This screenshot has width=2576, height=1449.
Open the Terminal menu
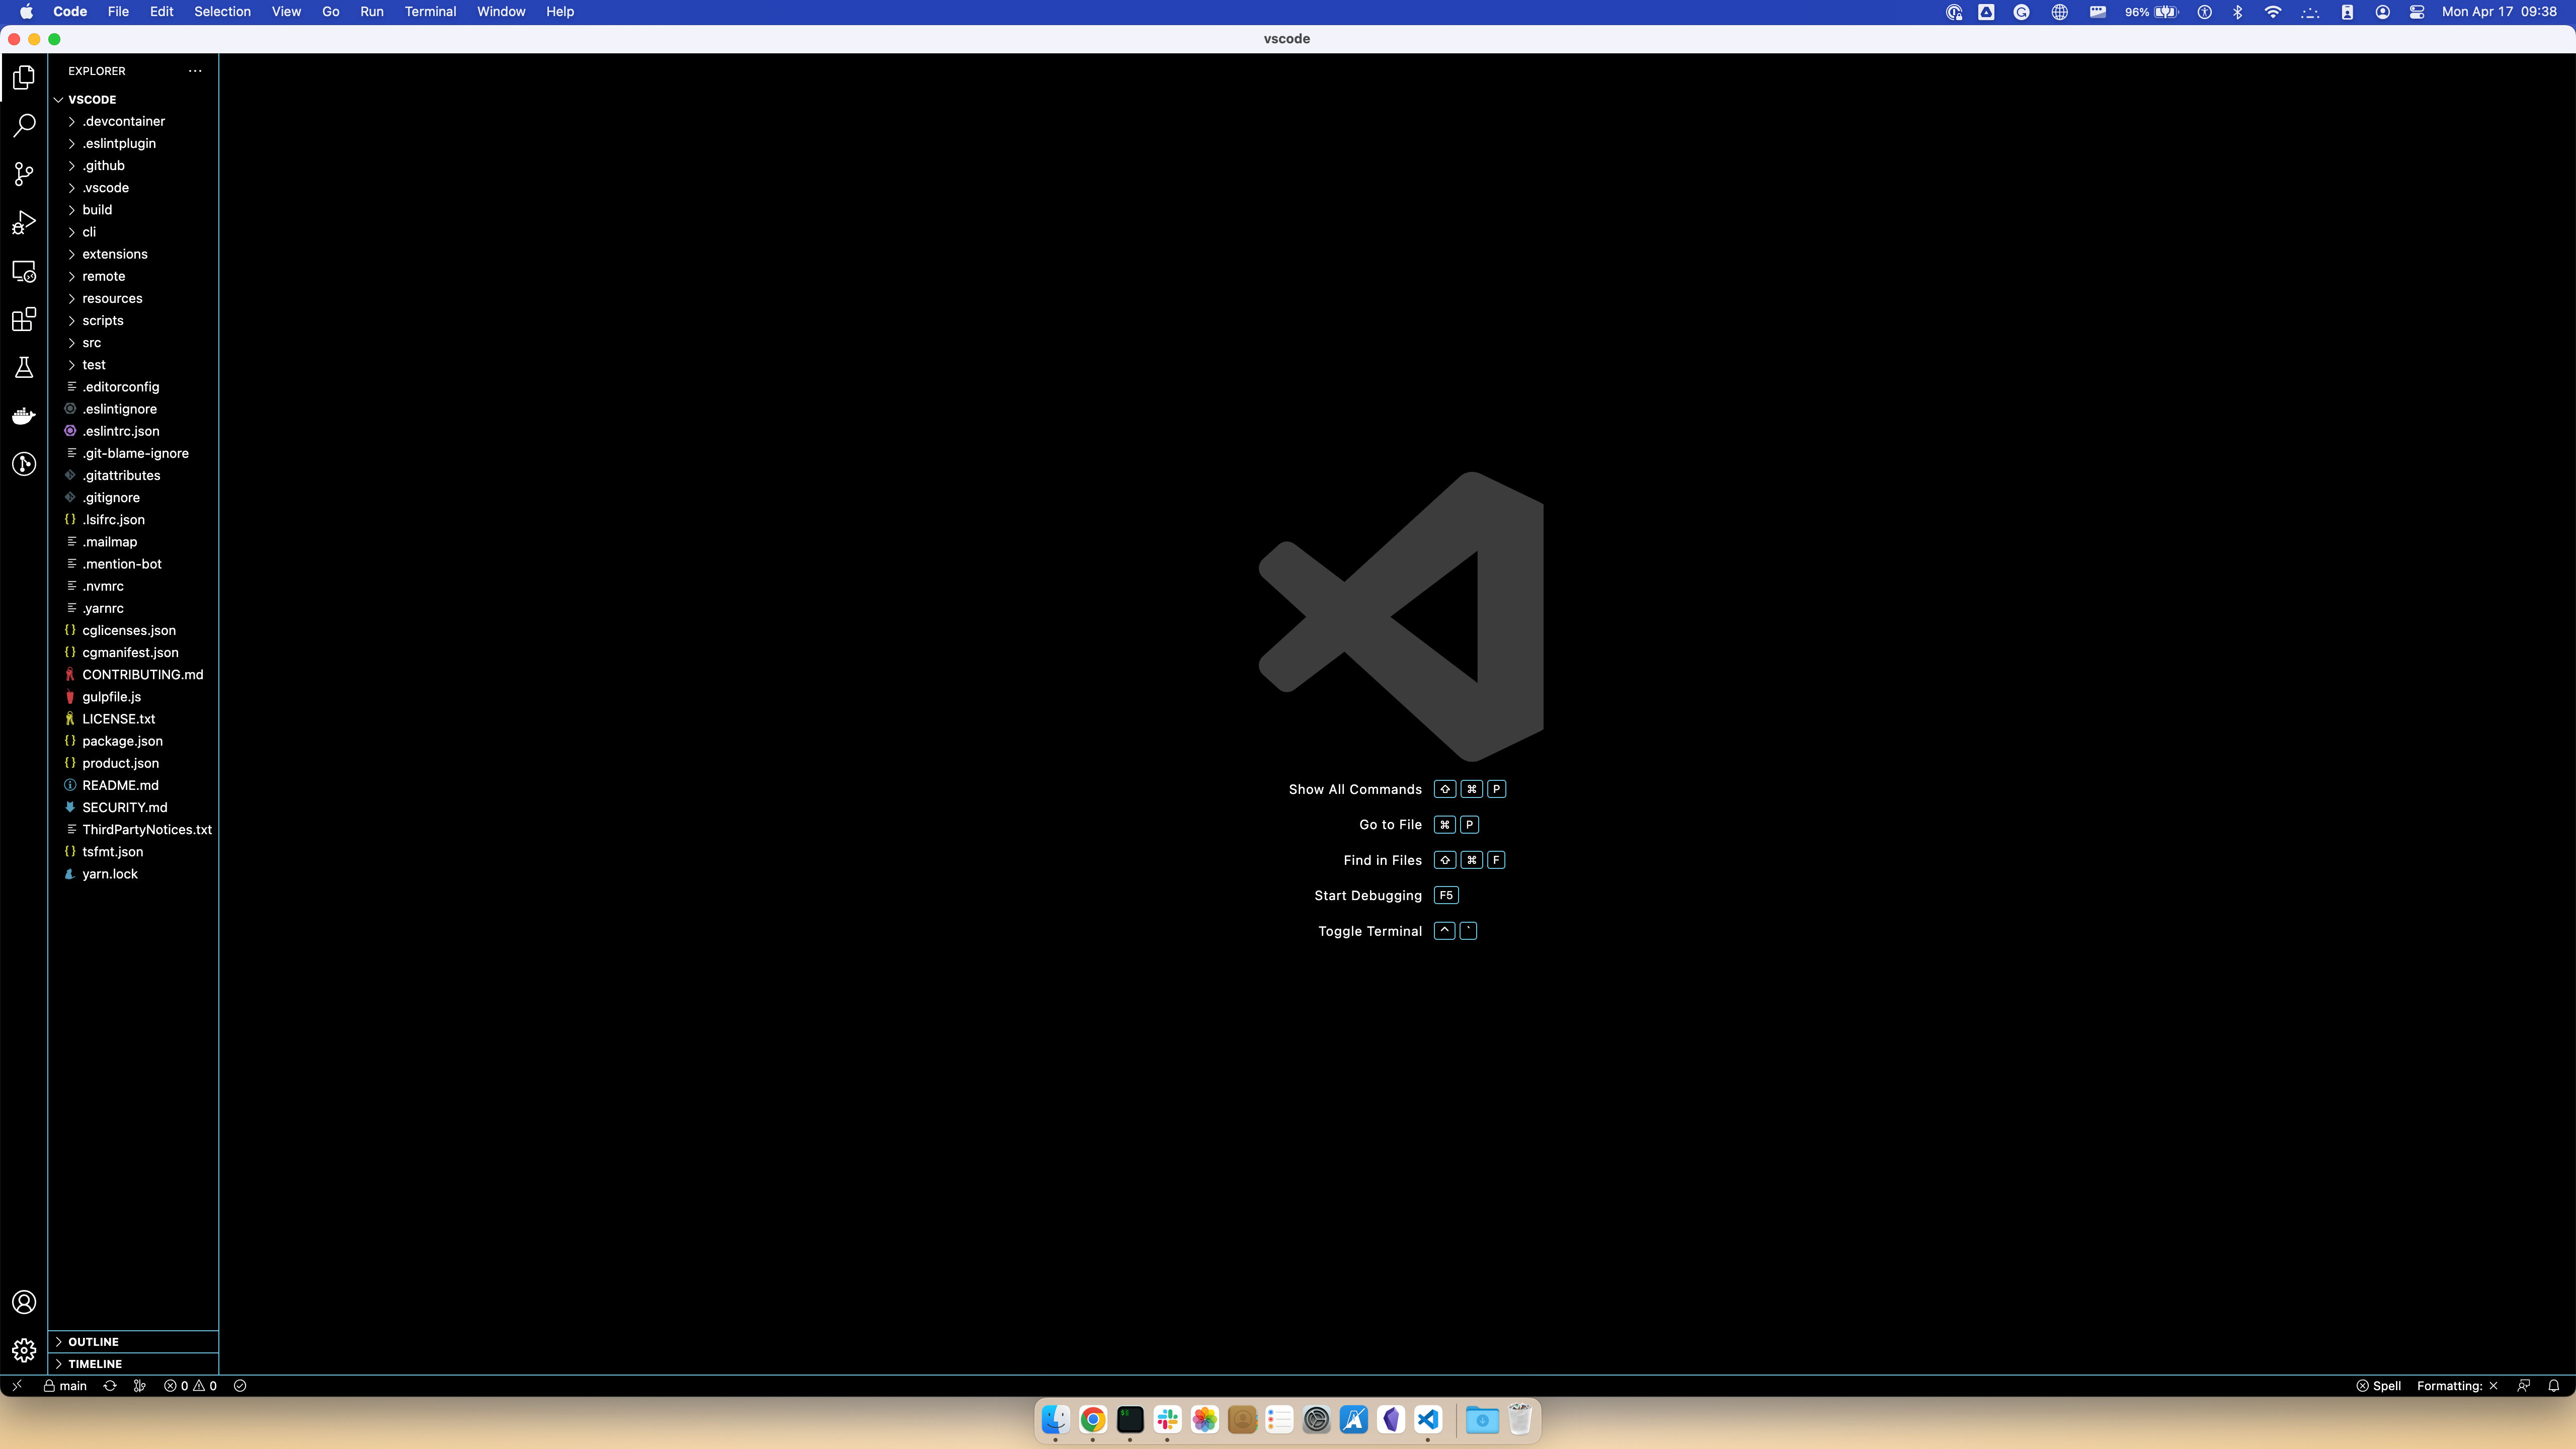click(x=431, y=11)
